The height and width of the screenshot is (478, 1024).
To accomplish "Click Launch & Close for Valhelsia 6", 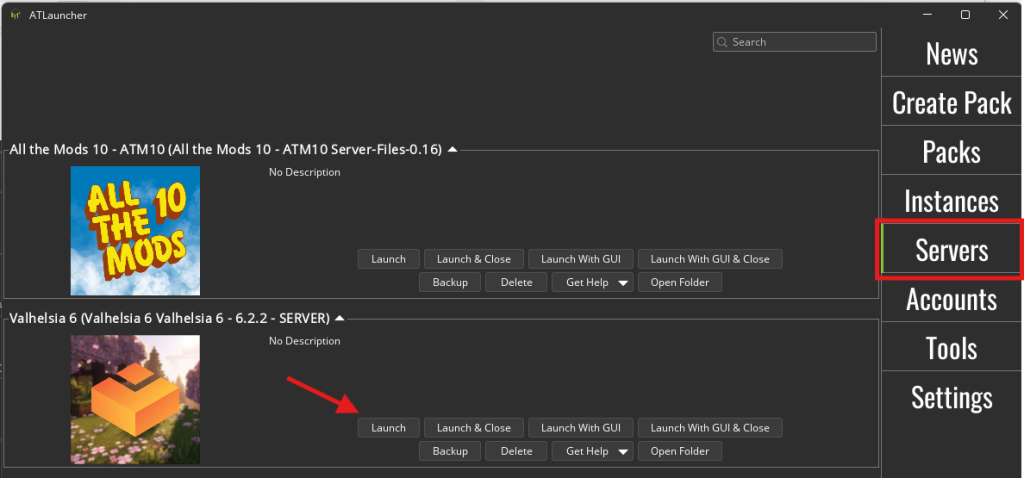I will click(473, 428).
